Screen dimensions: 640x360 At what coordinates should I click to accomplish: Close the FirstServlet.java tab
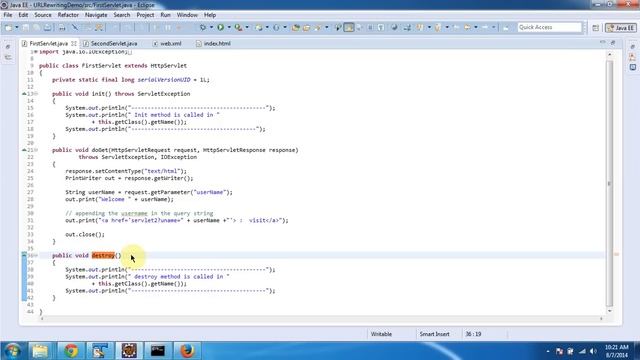pyautogui.click(x=74, y=43)
